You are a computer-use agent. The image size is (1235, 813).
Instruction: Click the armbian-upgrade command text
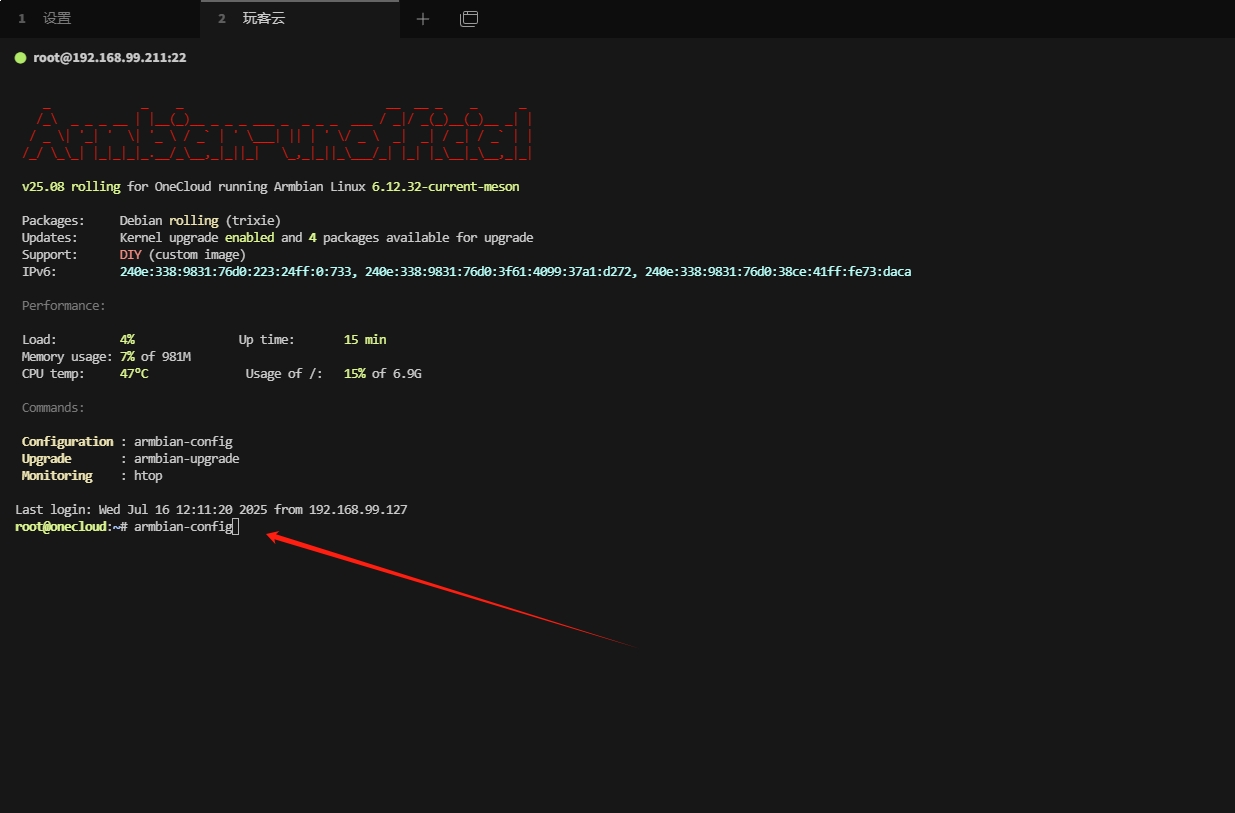(x=187, y=458)
